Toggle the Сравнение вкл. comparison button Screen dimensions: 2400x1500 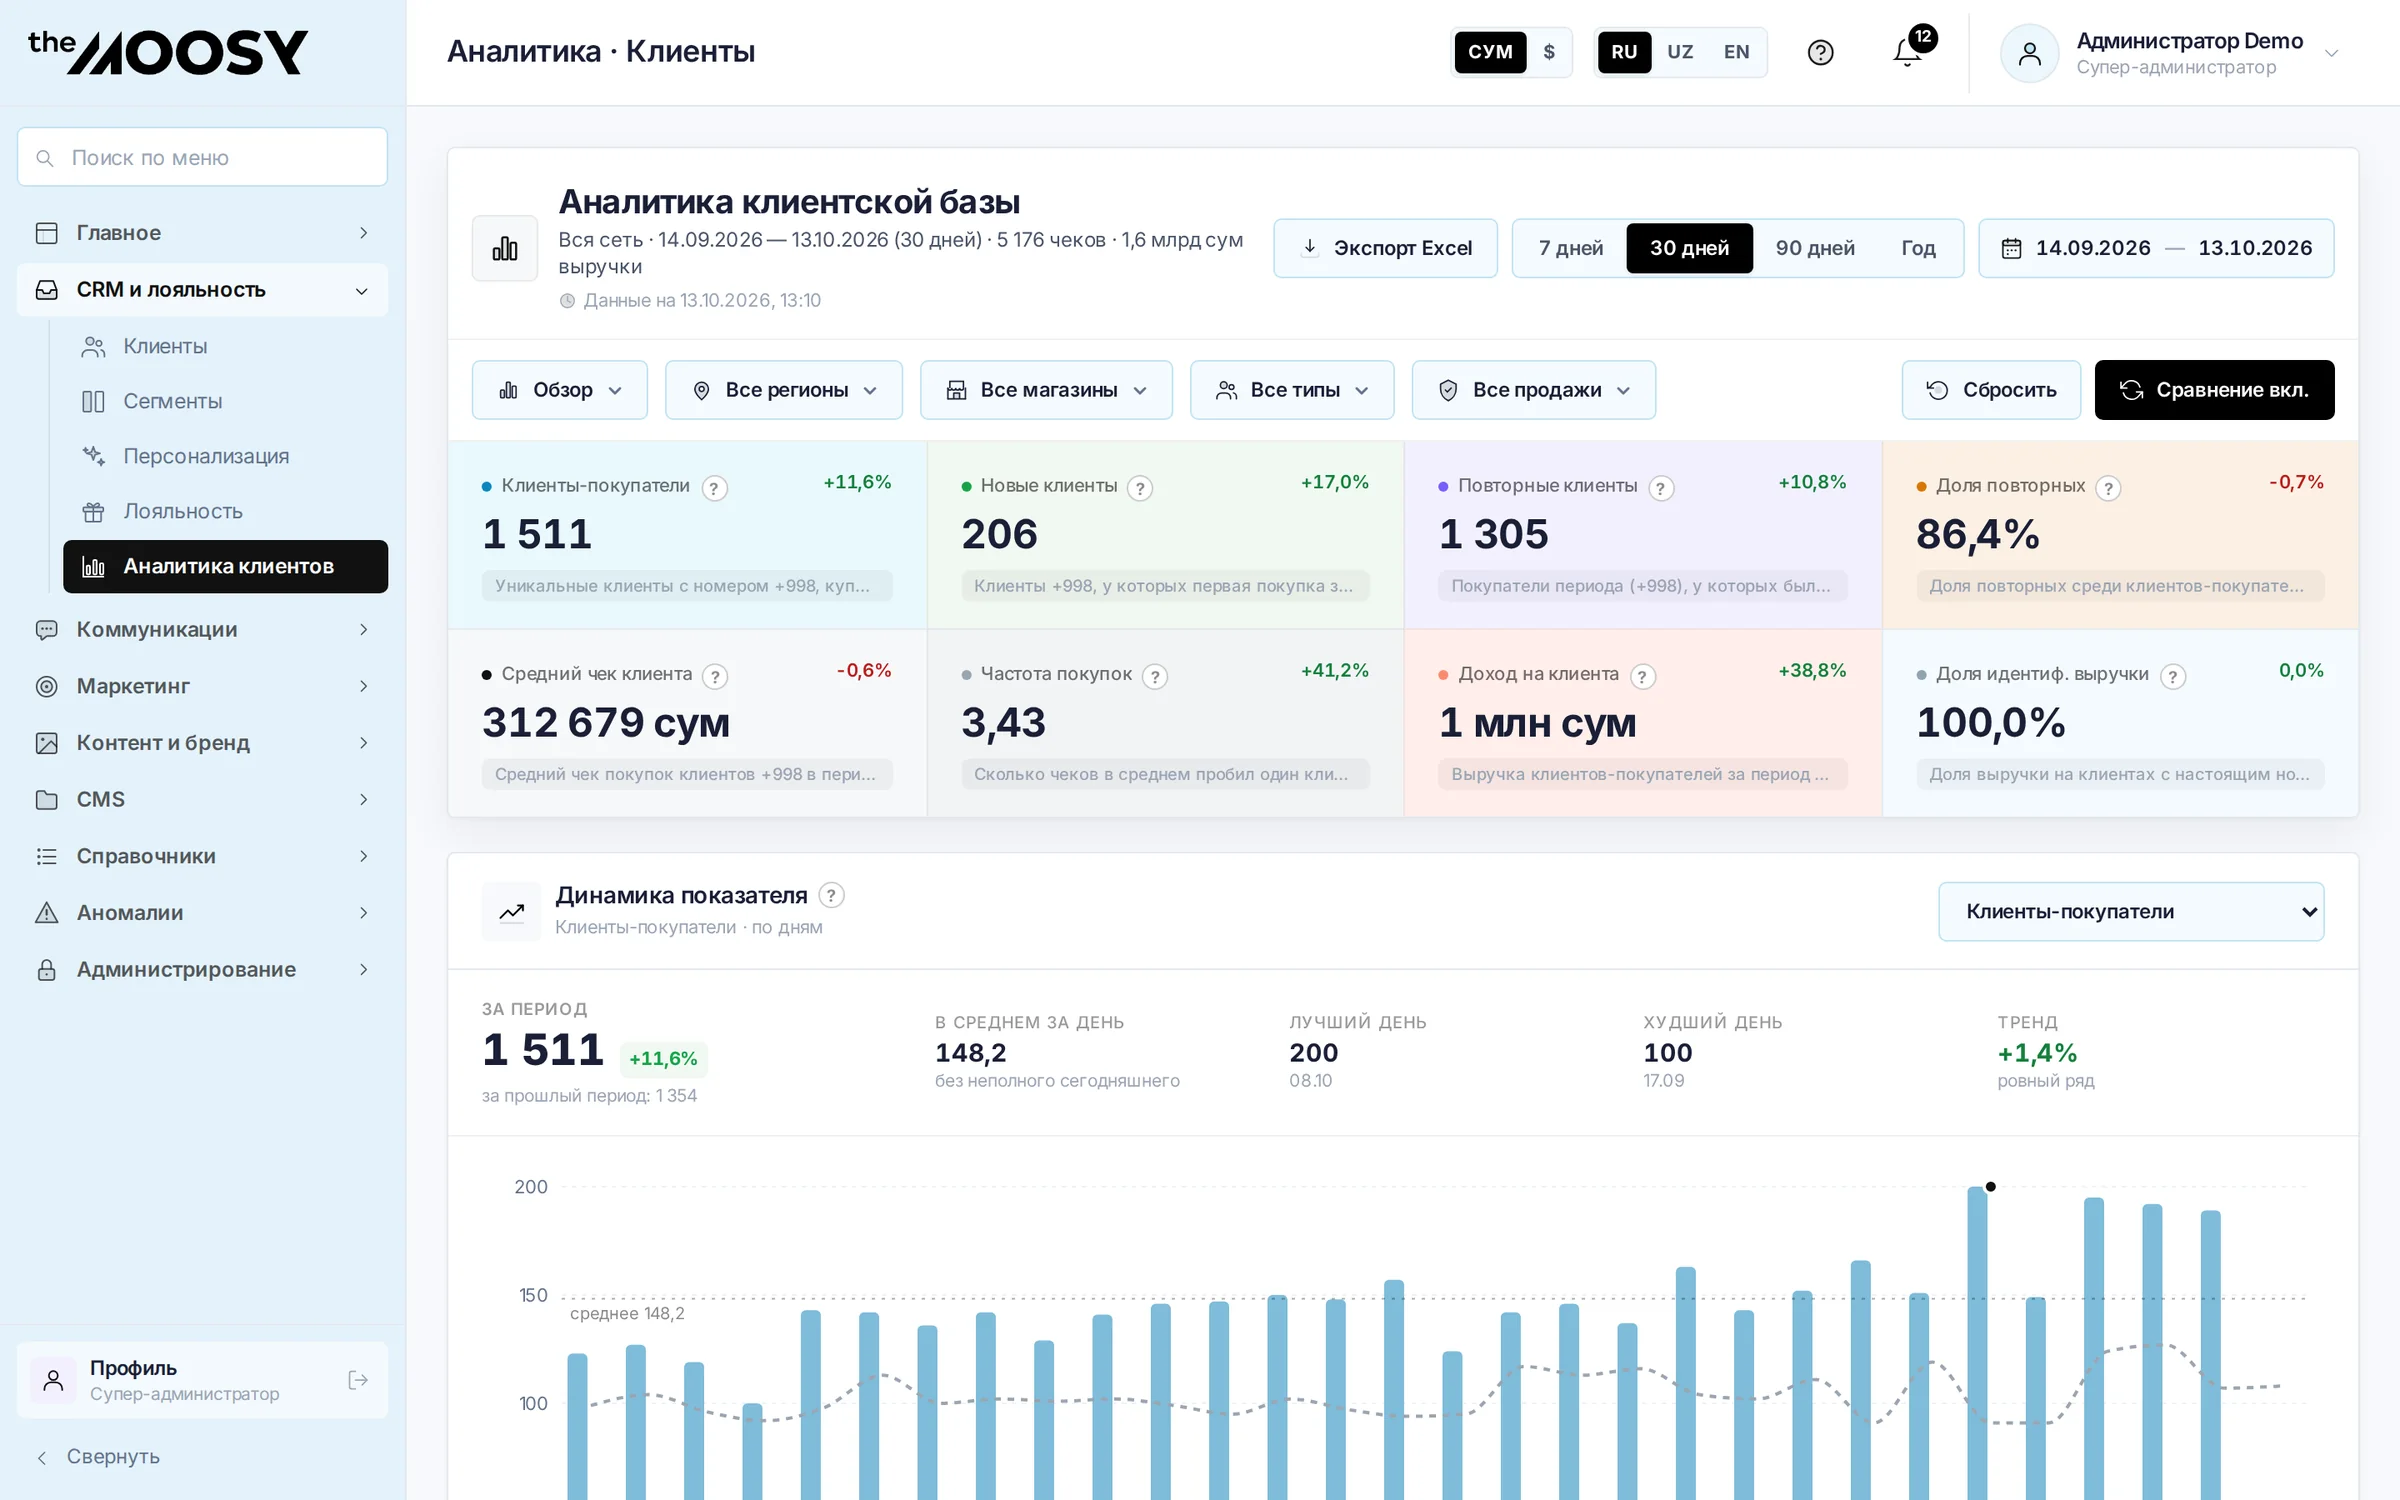click(x=2214, y=390)
